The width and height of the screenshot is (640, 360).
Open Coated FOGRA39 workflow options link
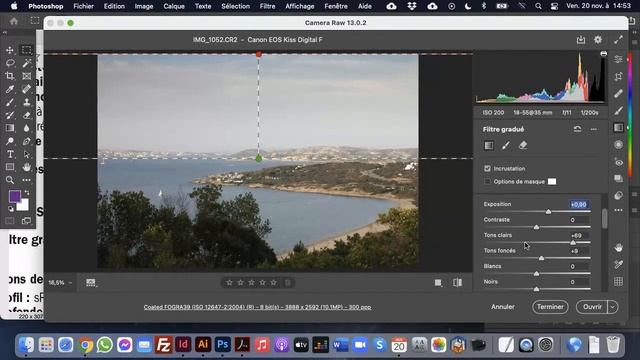click(x=257, y=307)
